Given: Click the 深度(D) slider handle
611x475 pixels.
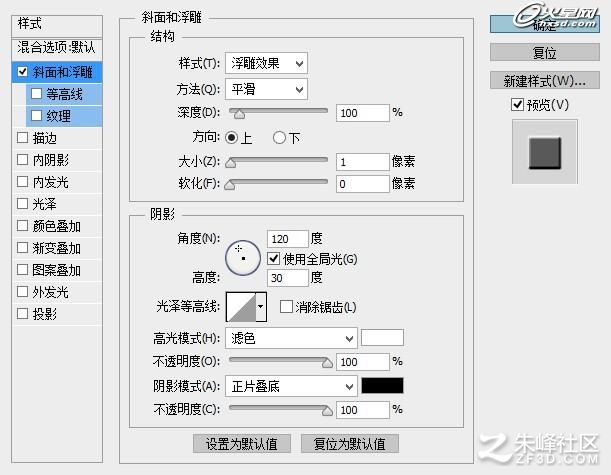Looking at the screenshot, I should [239, 114].
